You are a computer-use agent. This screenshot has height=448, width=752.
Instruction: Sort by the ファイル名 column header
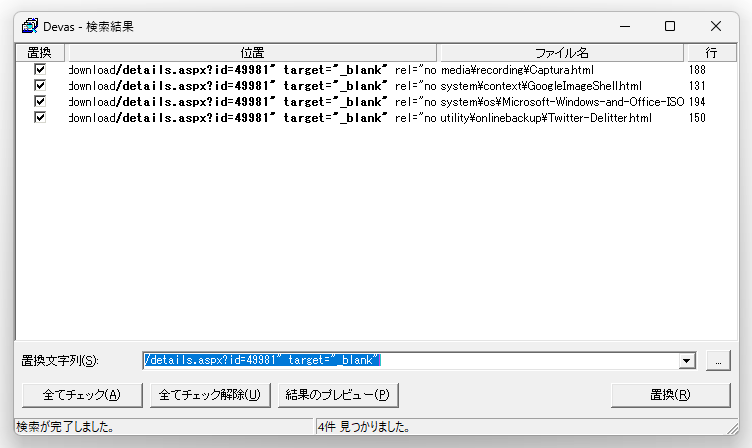[x=562, y=52]
